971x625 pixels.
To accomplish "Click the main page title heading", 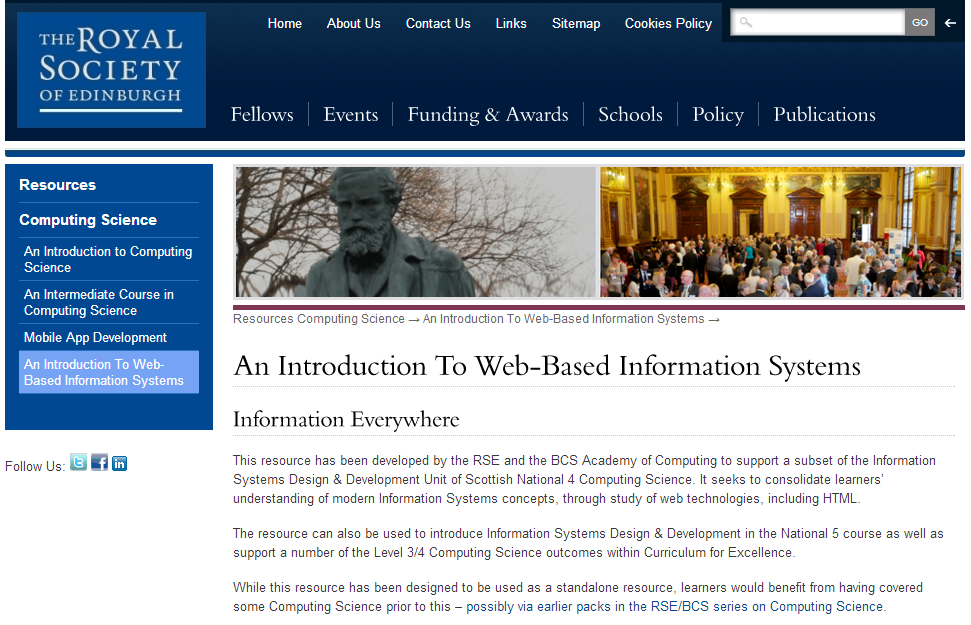I will [x=547, y=366].
